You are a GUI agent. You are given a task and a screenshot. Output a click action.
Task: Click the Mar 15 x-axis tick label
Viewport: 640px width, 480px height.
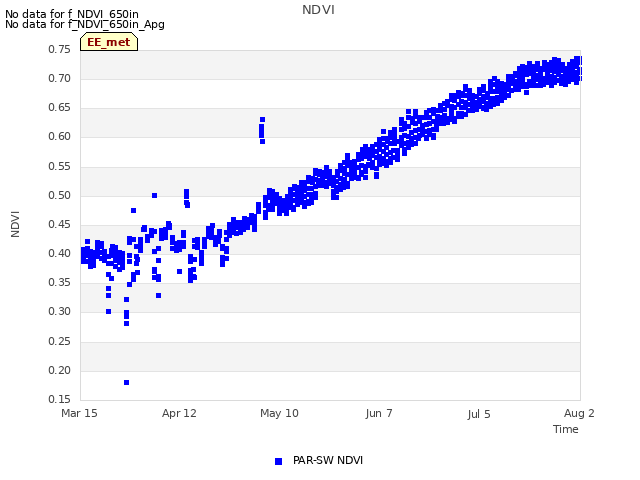[x=79, y=413]
